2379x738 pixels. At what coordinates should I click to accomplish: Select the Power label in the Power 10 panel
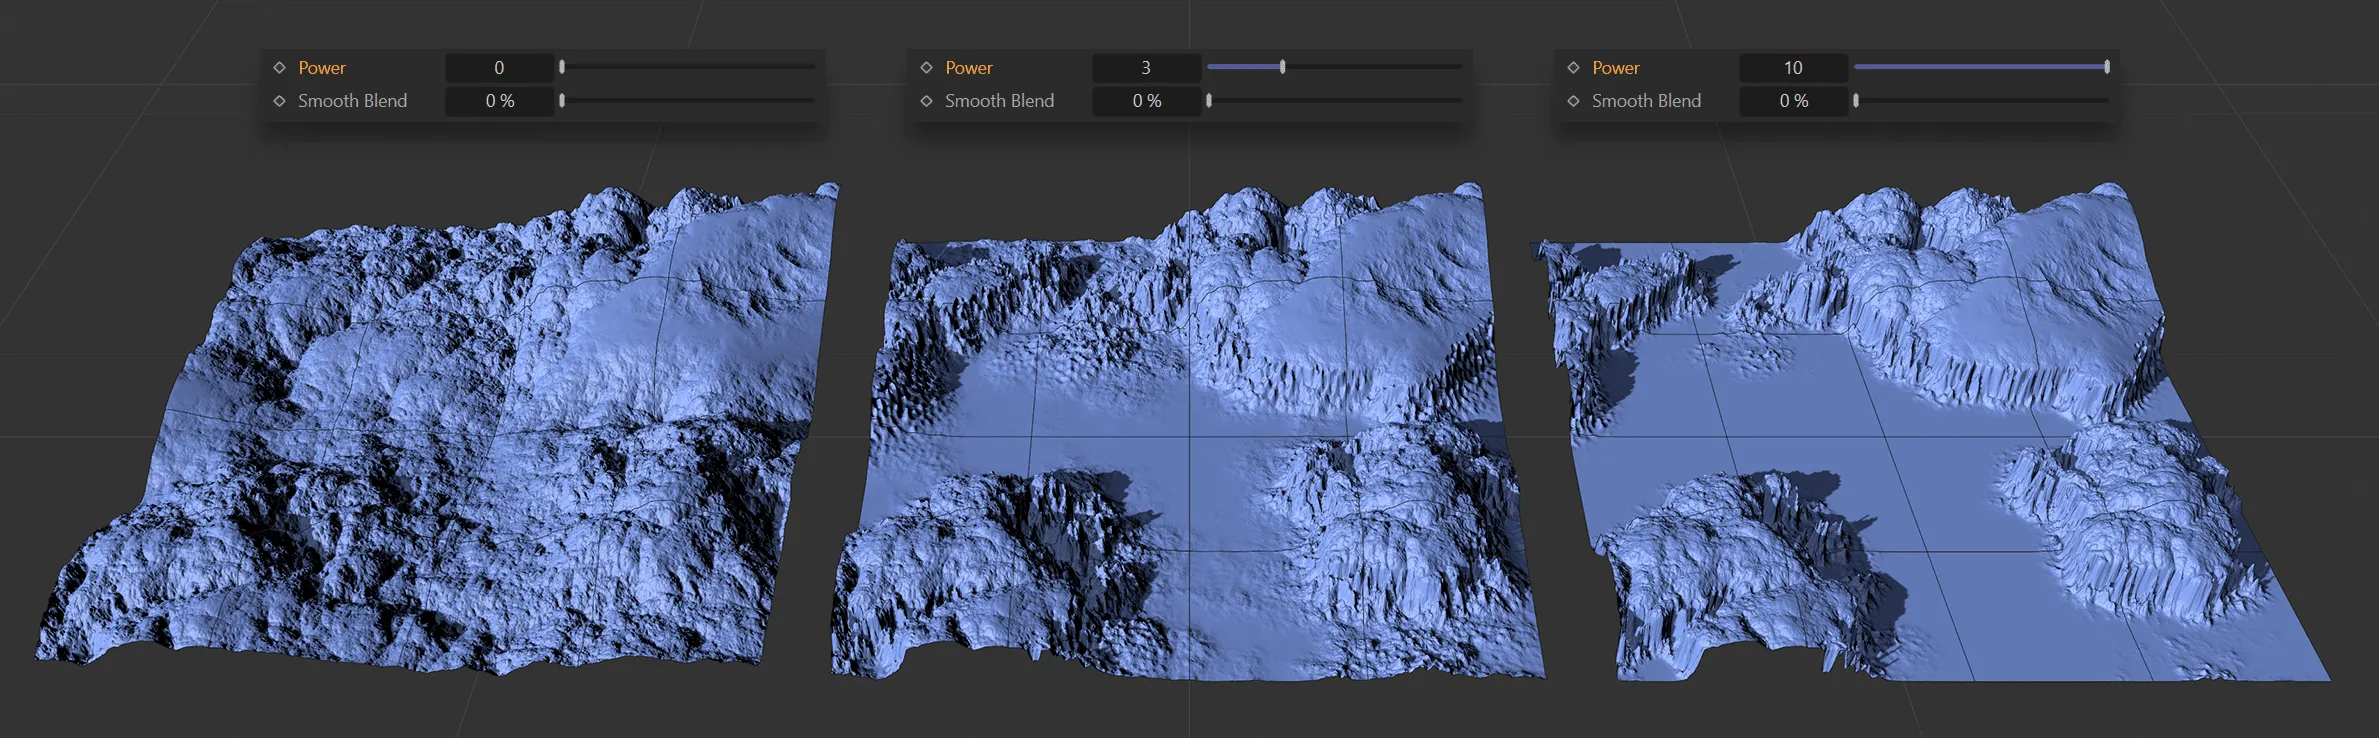click(1615, 68)
